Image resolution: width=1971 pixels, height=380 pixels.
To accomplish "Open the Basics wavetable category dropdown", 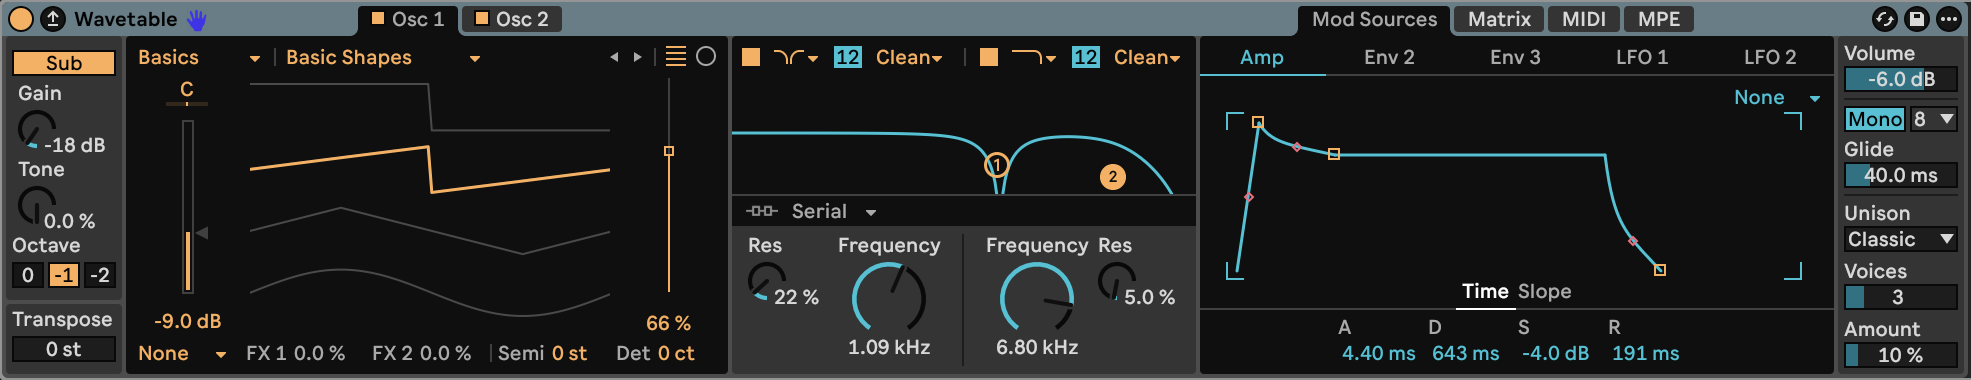I will [x=199, y=58].
